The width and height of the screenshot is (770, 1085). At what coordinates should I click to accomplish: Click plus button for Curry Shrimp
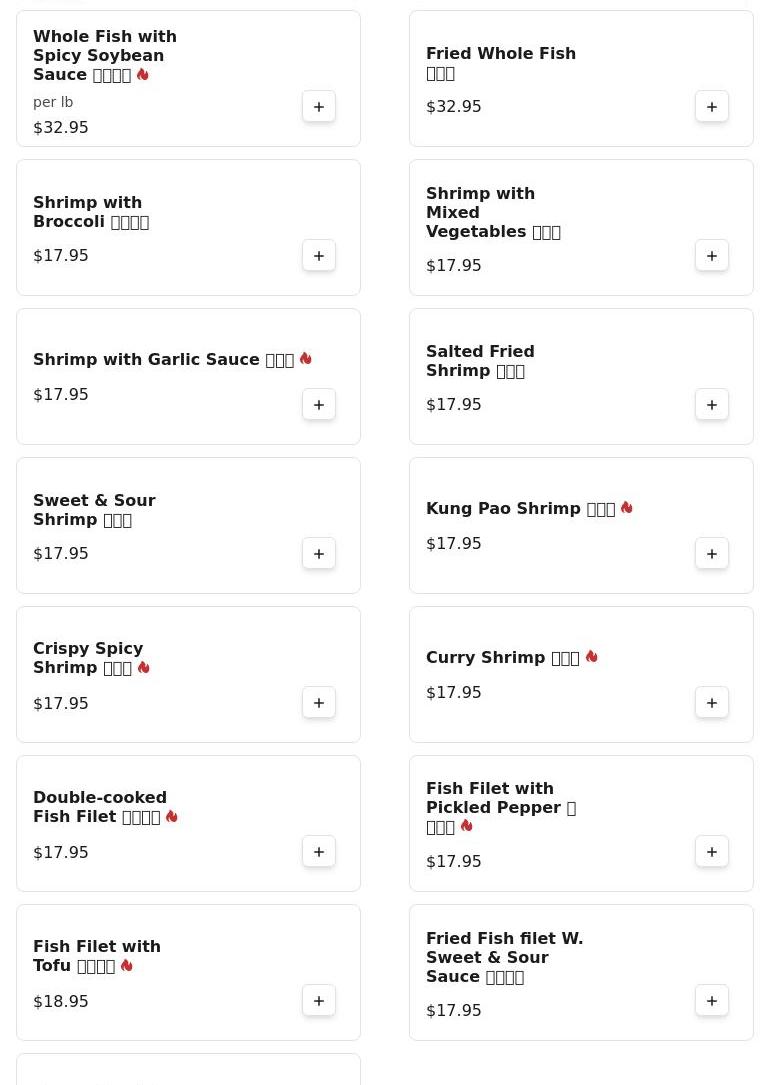click(x=712, y=703)
